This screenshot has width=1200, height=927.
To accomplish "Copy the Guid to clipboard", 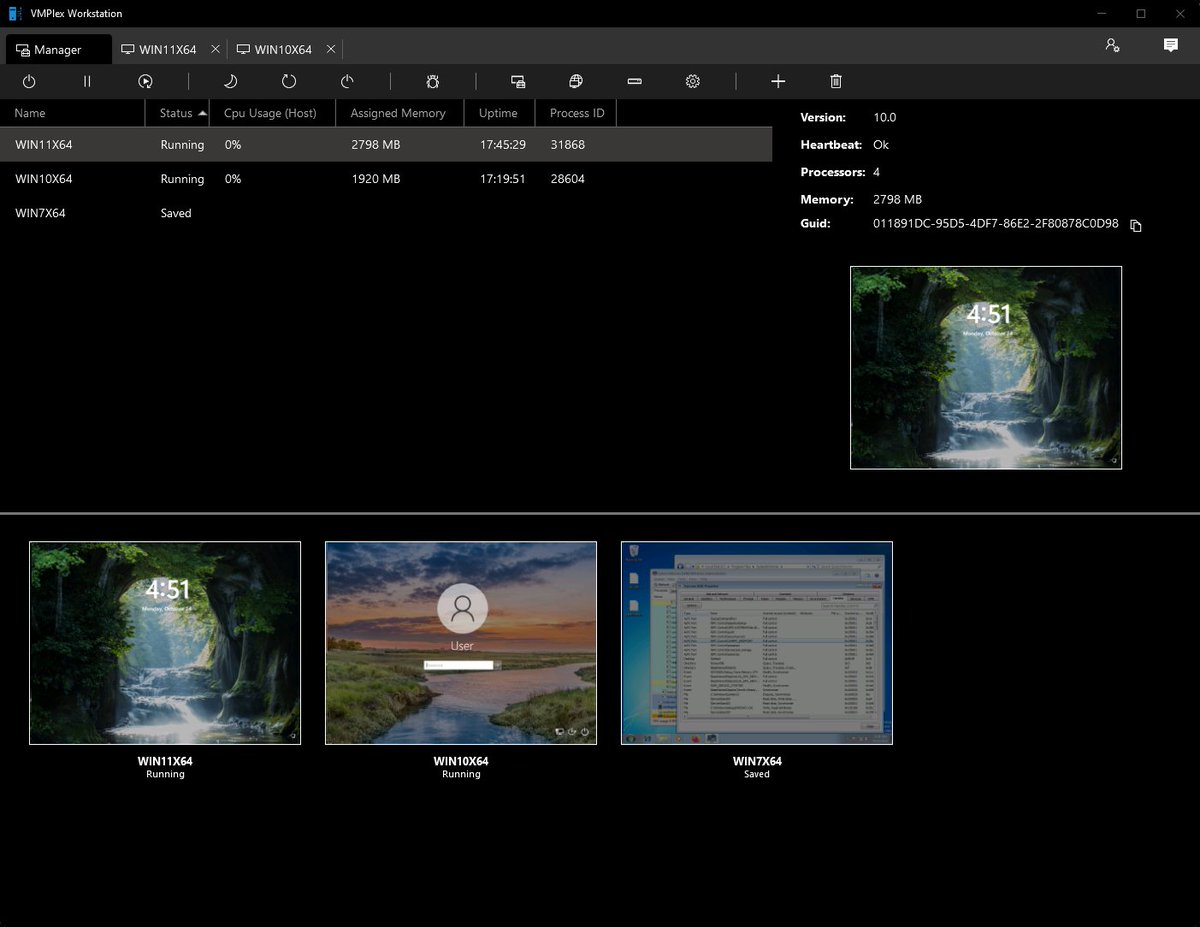I will [1136, 226].
